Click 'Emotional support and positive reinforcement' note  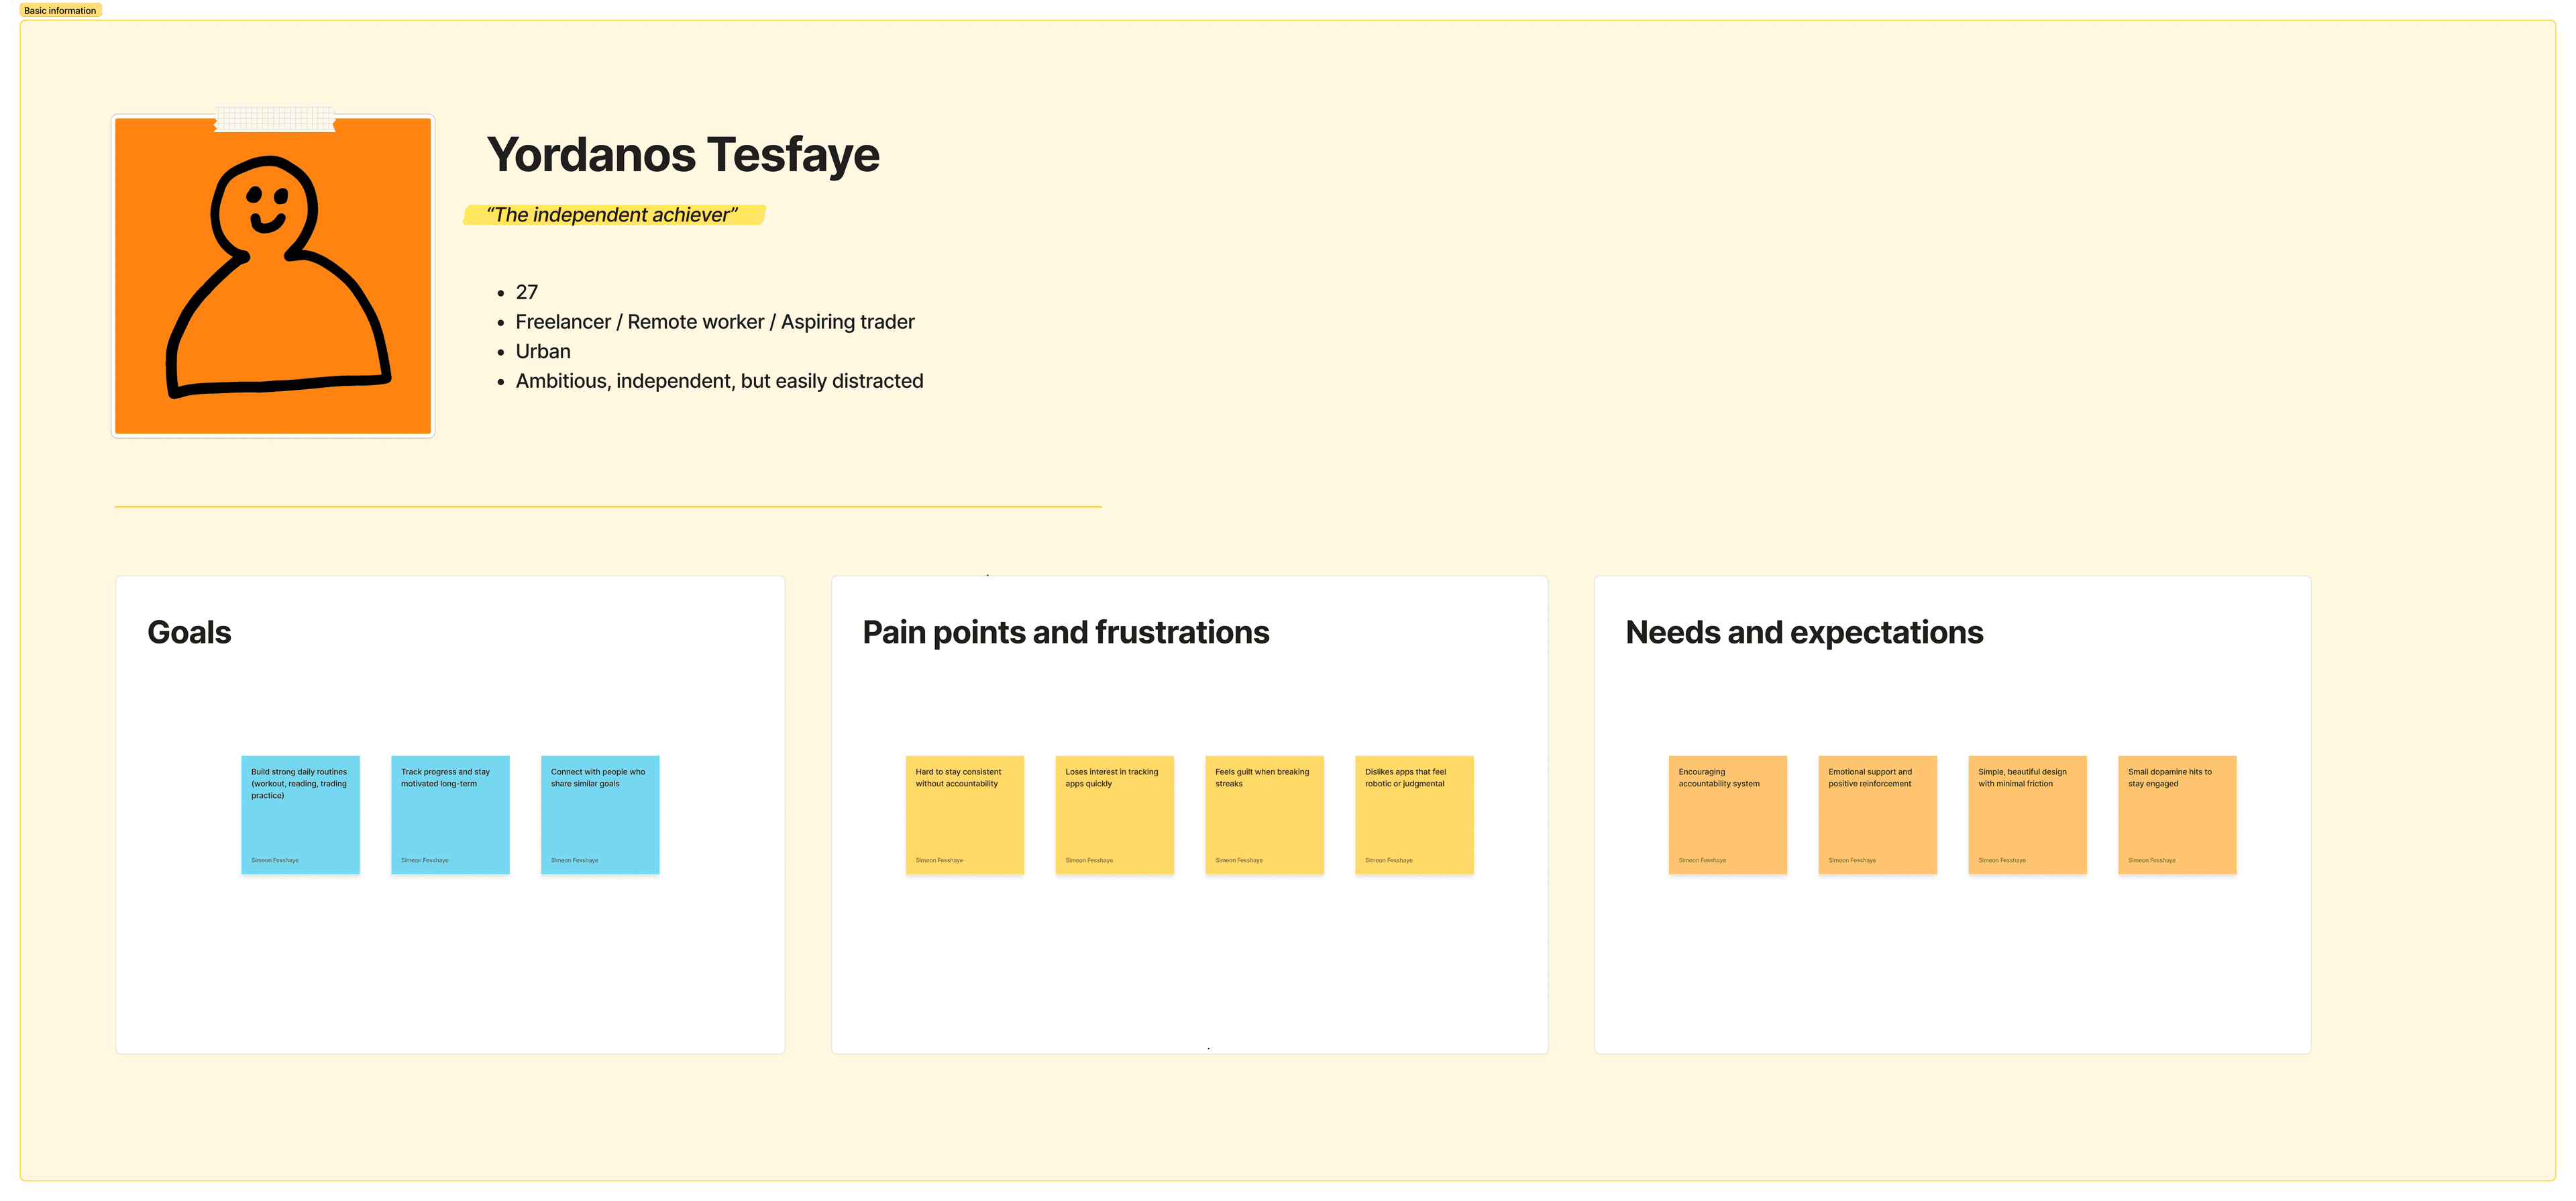(x=1877, y=814)
